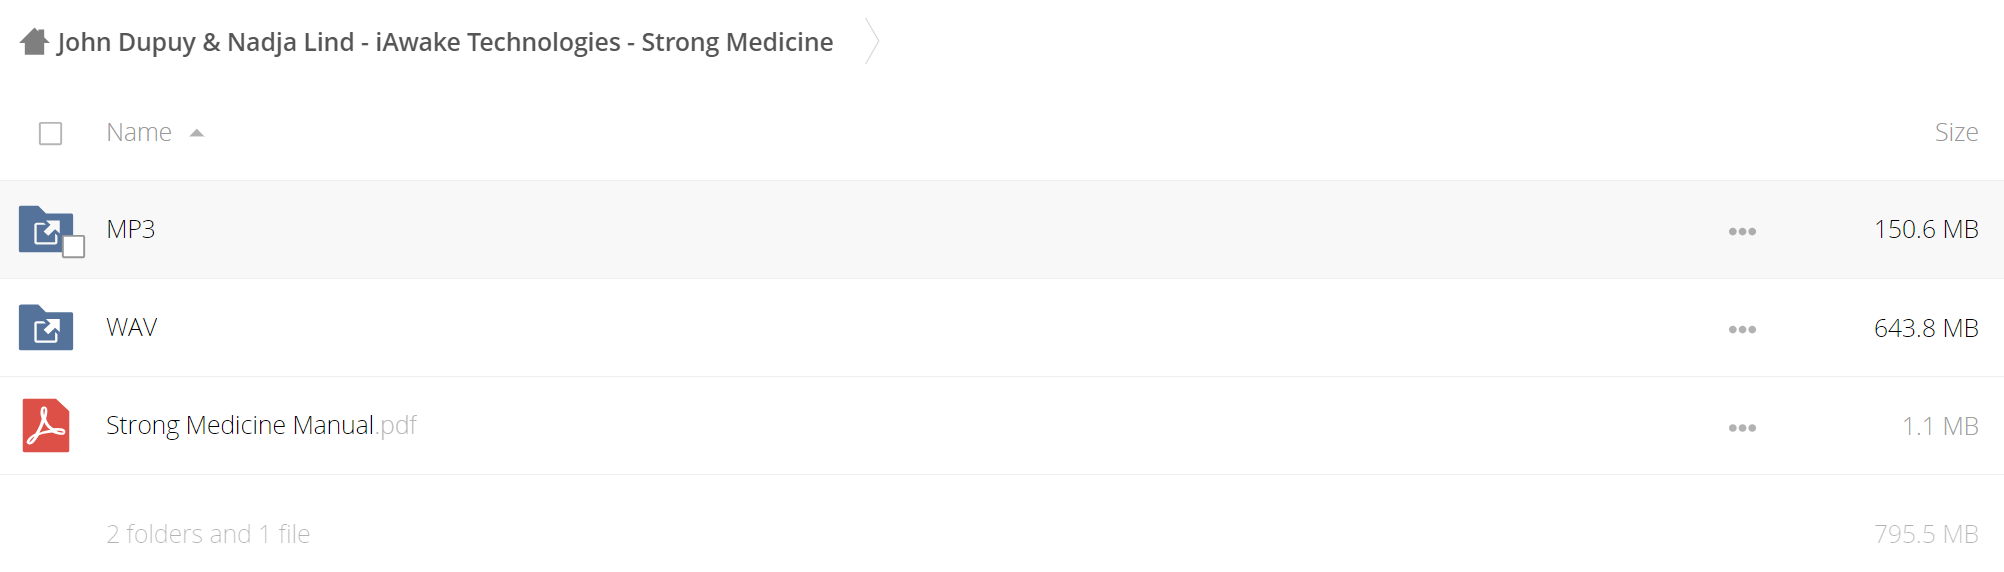This screenshot has height=572, width=2004.
Task: Click the 150.6 MB size value
Action: point(1926,229)
